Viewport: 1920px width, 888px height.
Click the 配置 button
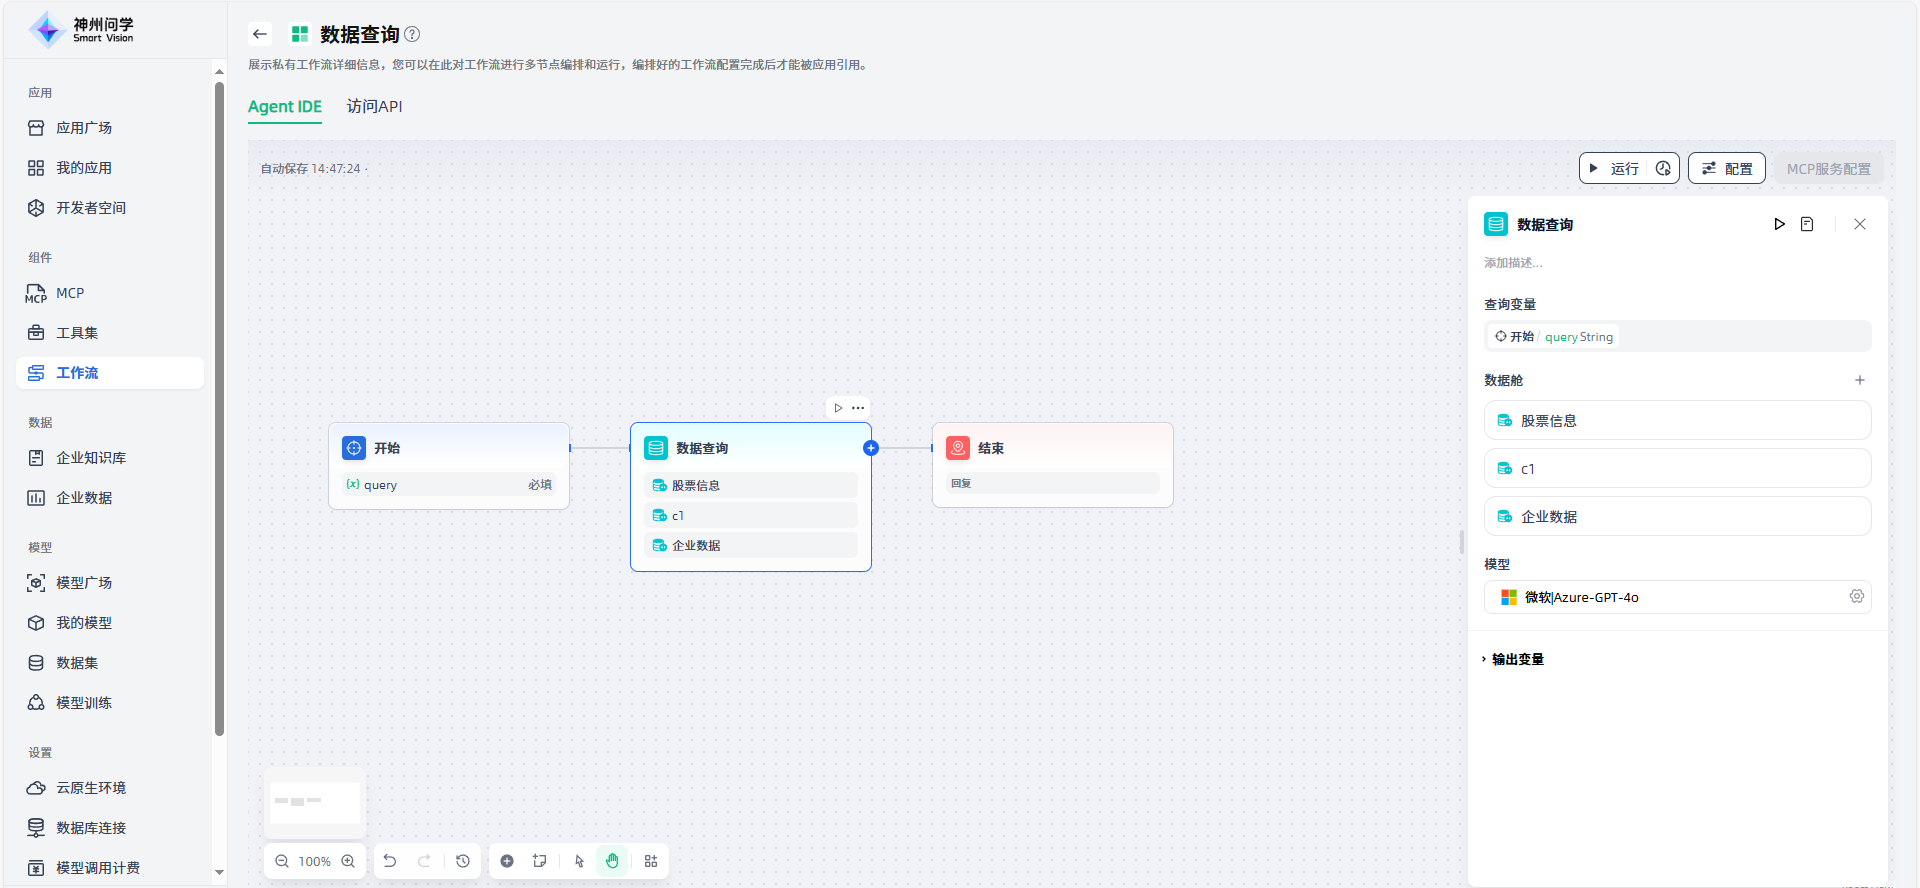tap(1727, 169)
